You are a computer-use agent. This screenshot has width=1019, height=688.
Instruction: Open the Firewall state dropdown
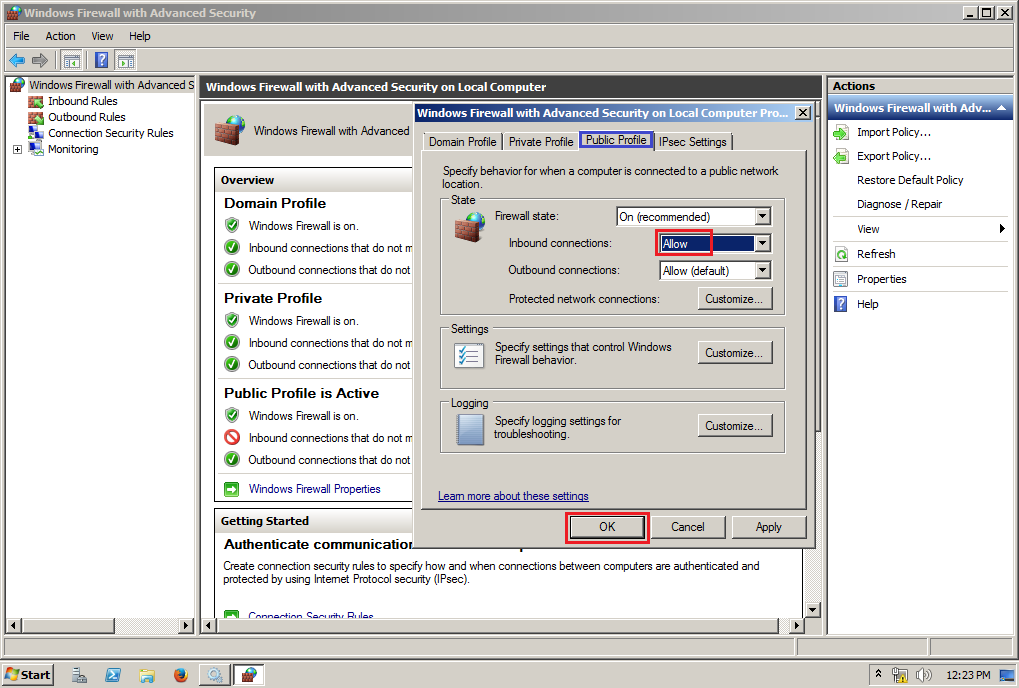click(x=761, y=215)
